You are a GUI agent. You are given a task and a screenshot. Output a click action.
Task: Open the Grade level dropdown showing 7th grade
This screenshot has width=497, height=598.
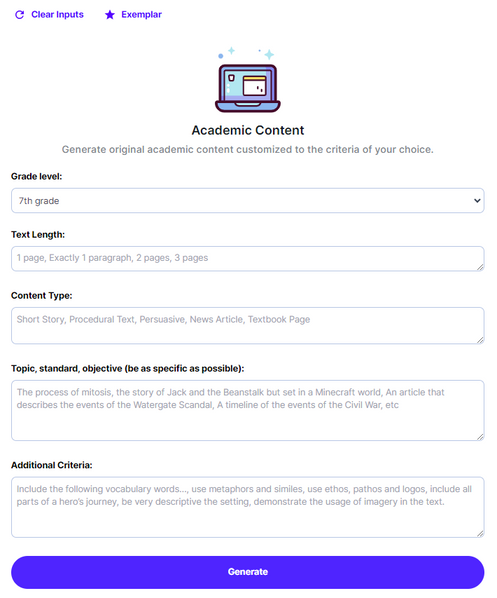(248, 201)
